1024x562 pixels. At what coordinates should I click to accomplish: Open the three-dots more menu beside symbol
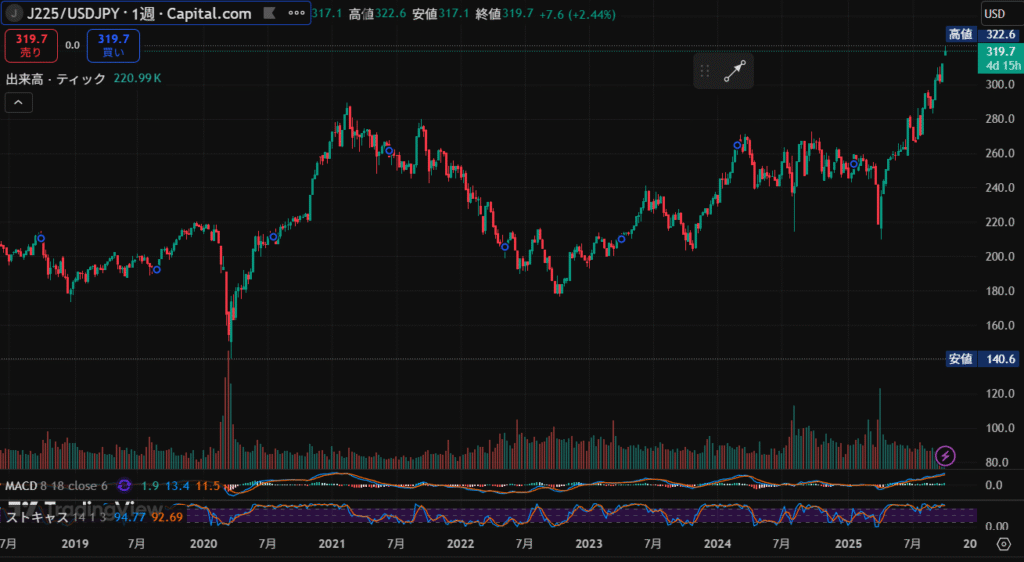pyautogui.click(x=294, y=13)
